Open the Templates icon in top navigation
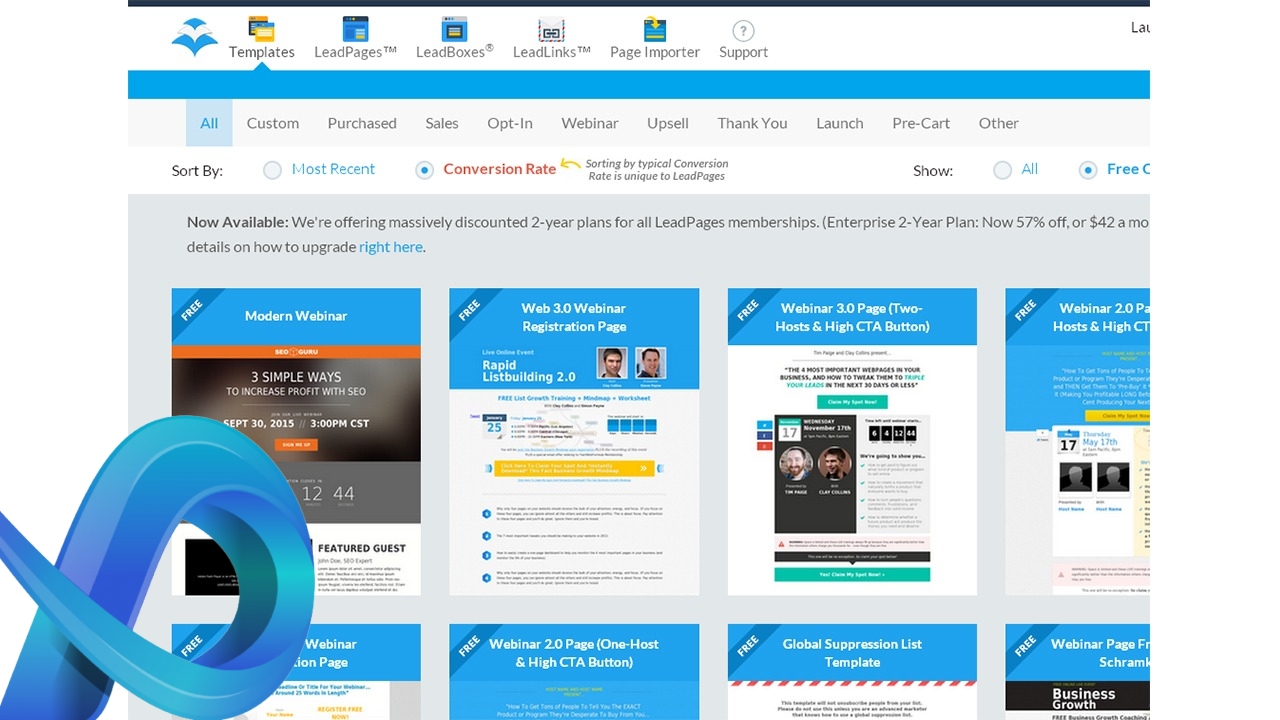The height and width of the screenshot is (720, 1280). coord(262,29)
